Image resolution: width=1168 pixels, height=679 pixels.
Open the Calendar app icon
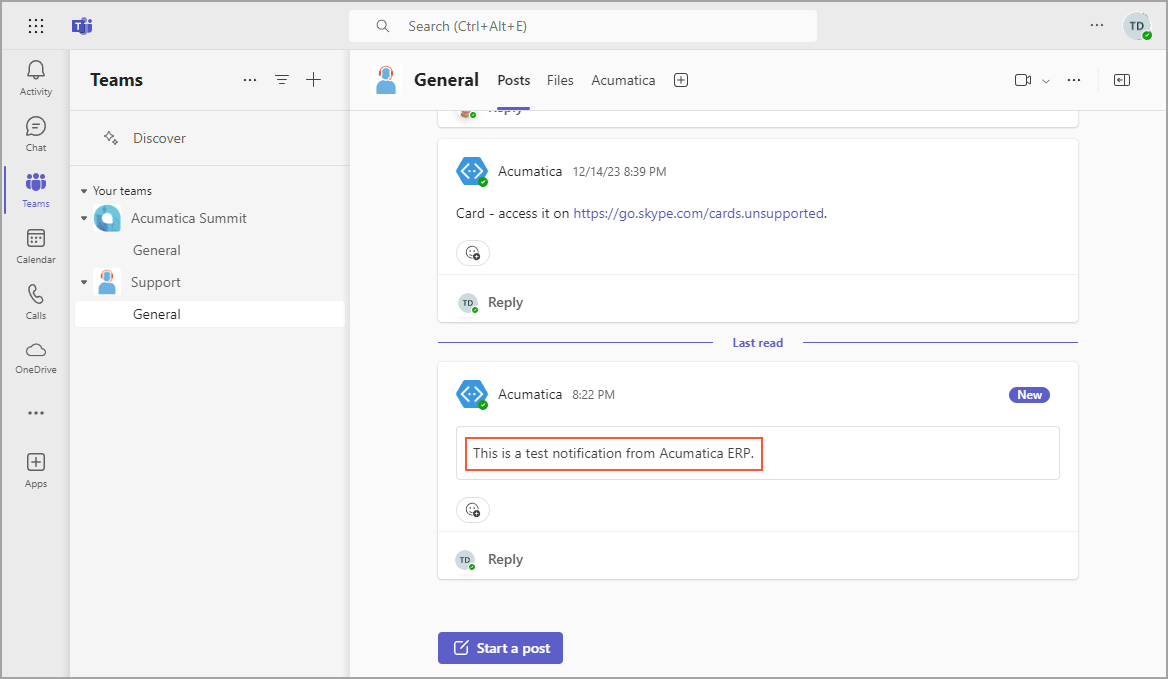coord(36,245)
